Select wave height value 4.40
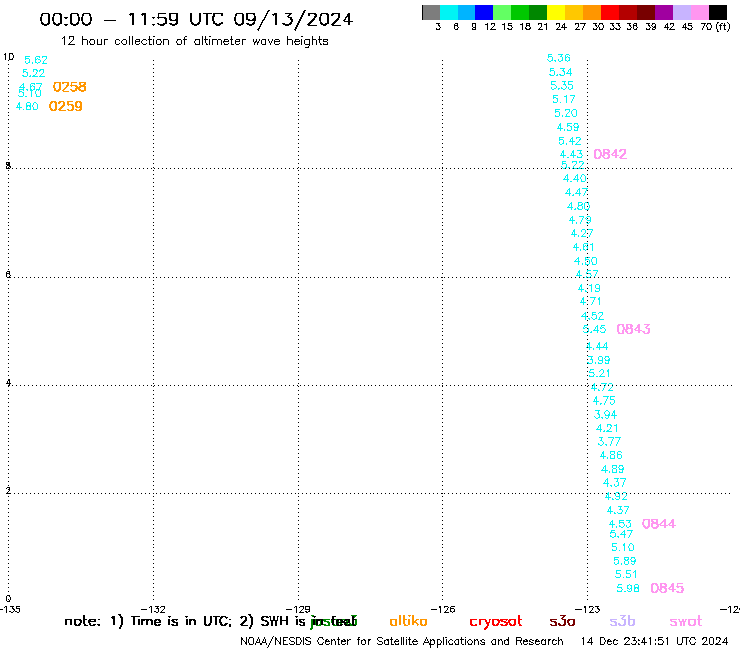Image resolution: width=740 pixels, height=650 pixels. (x=575, y=178)
